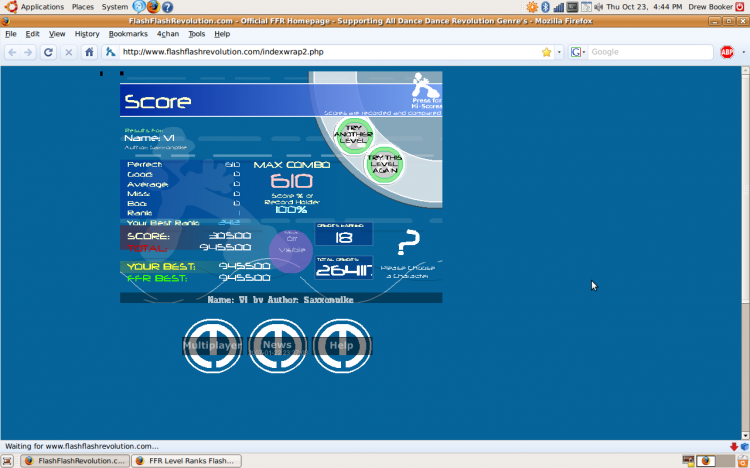Image resolution: width=750 pixels, height=468 pixels.
Task: Click the Help circle icon
Action: tap(341, 345)
